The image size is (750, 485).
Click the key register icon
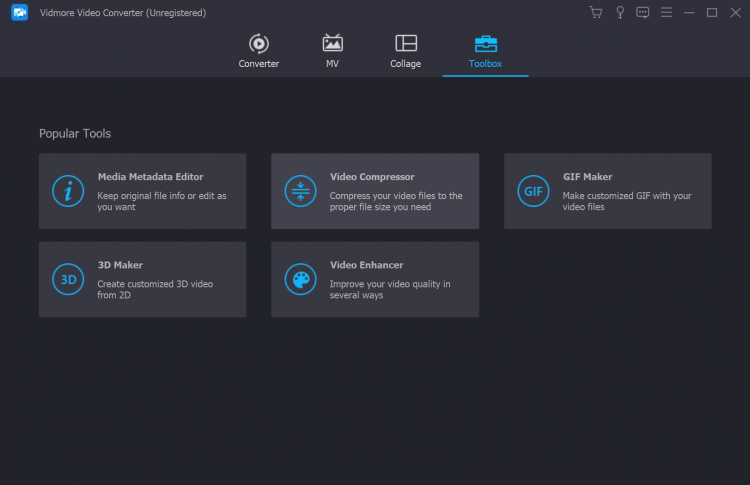(x=620, y=13)
